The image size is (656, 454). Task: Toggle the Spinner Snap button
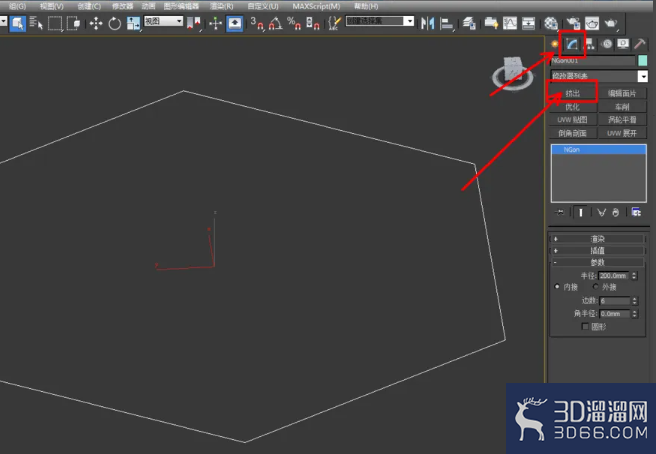coord(313,23)
